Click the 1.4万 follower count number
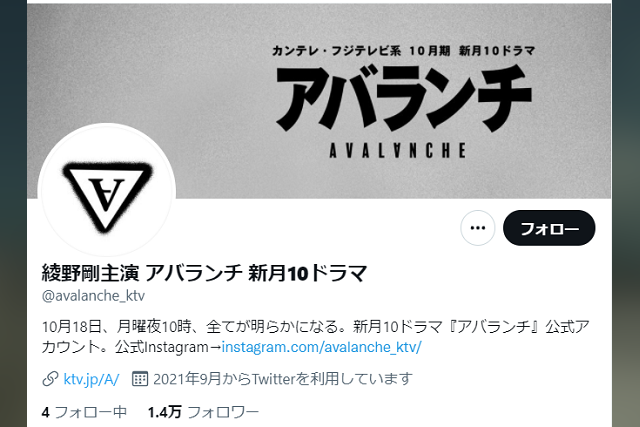Viewport: 640px width, 427px height. 164,412
